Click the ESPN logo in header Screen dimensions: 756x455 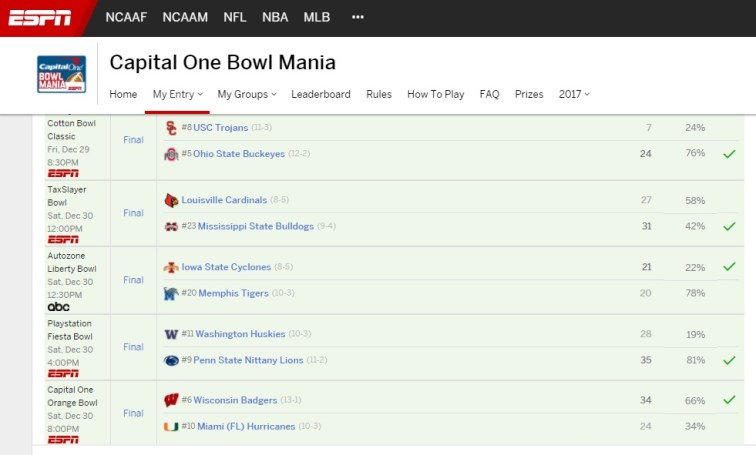tap(40, 17)
